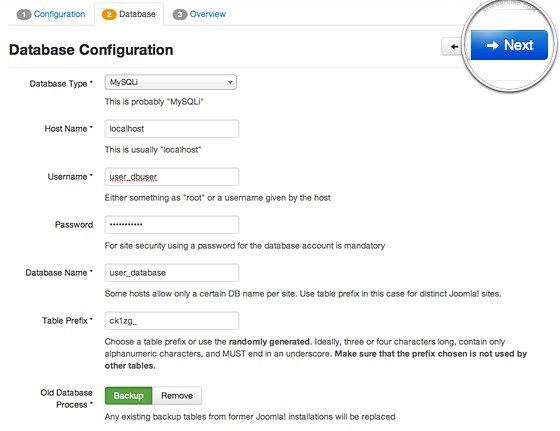The height and width of the screenshot is (431, 560).
Task: Select the Database step tab
Action: (x=129, y=14)
